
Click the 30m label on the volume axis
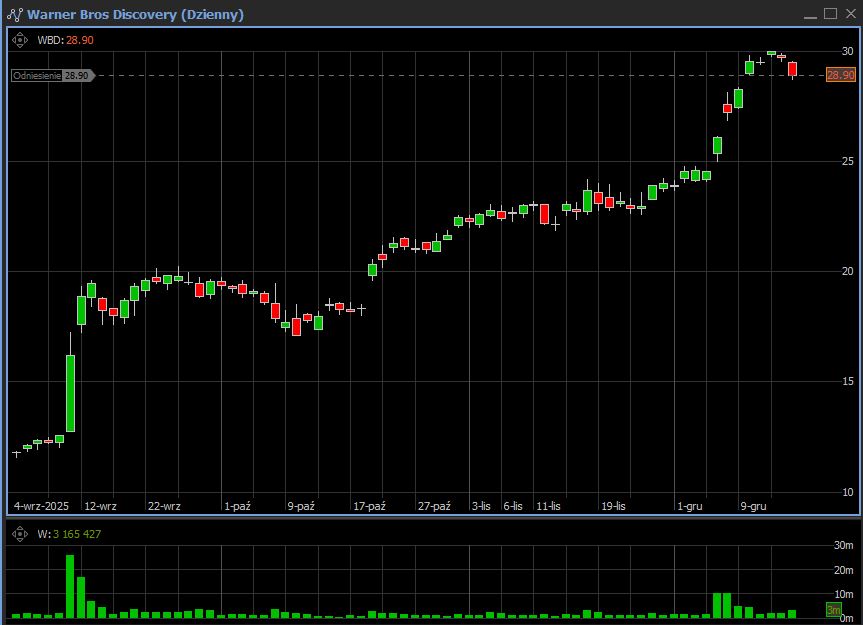[x=844, y=545]
